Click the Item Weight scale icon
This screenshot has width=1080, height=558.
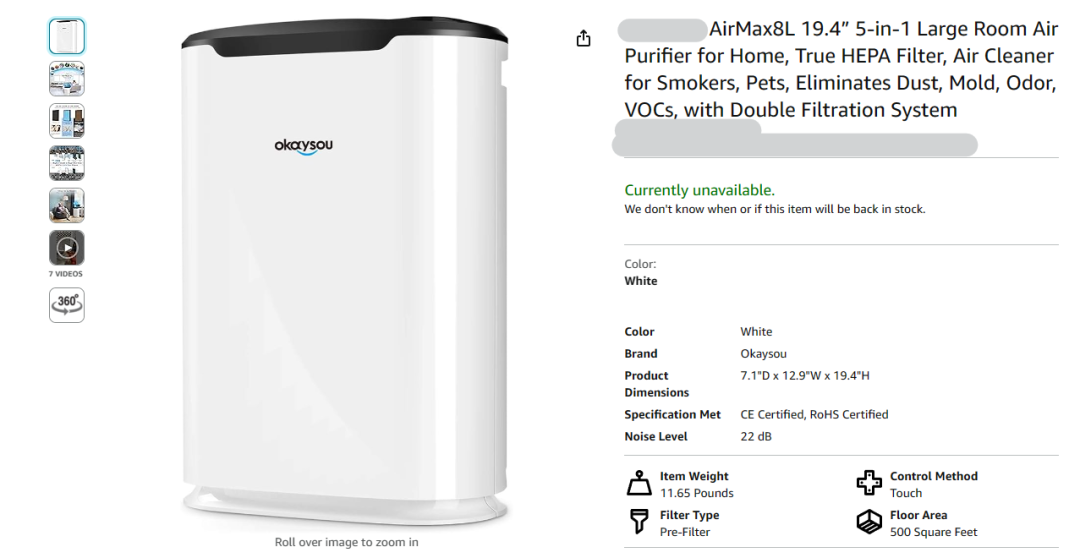pos(639,484)
